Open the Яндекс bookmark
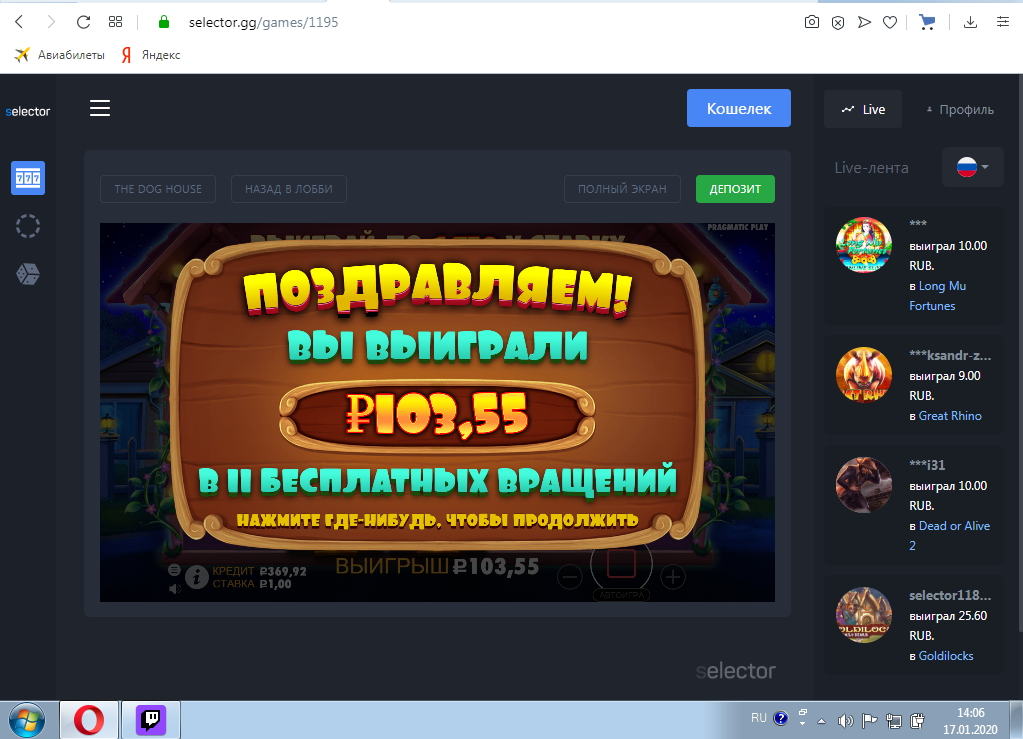 [x=151, y=55]
